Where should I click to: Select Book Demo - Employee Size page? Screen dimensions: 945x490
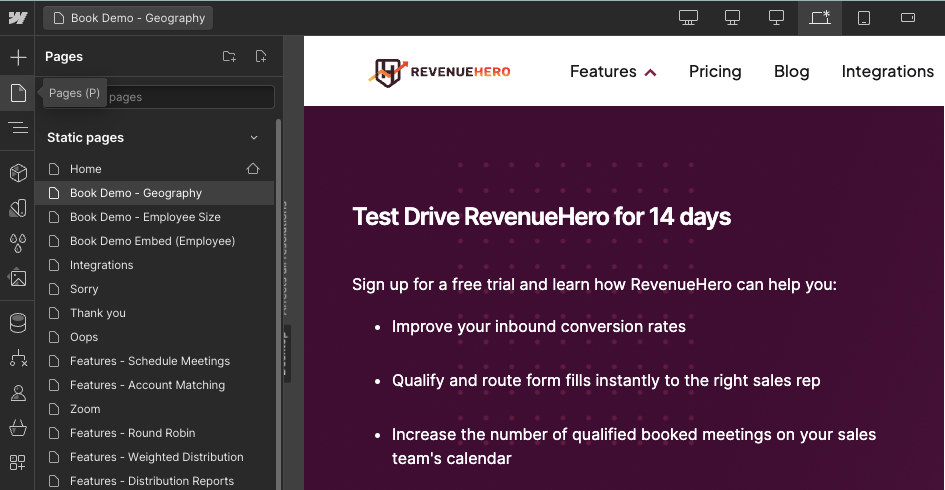(154, 217)
